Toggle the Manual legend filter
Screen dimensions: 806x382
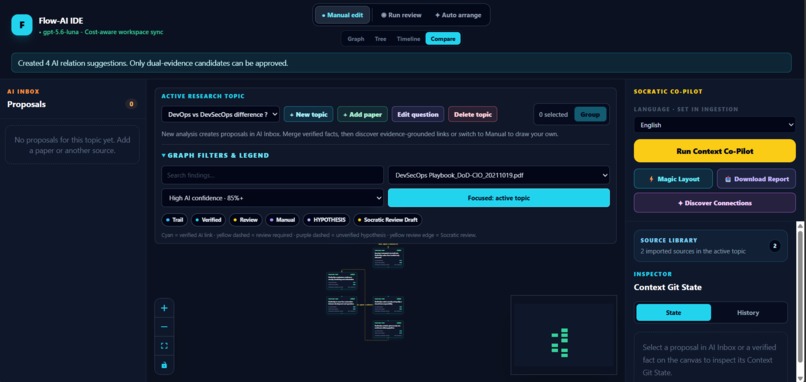pos(282,220)
